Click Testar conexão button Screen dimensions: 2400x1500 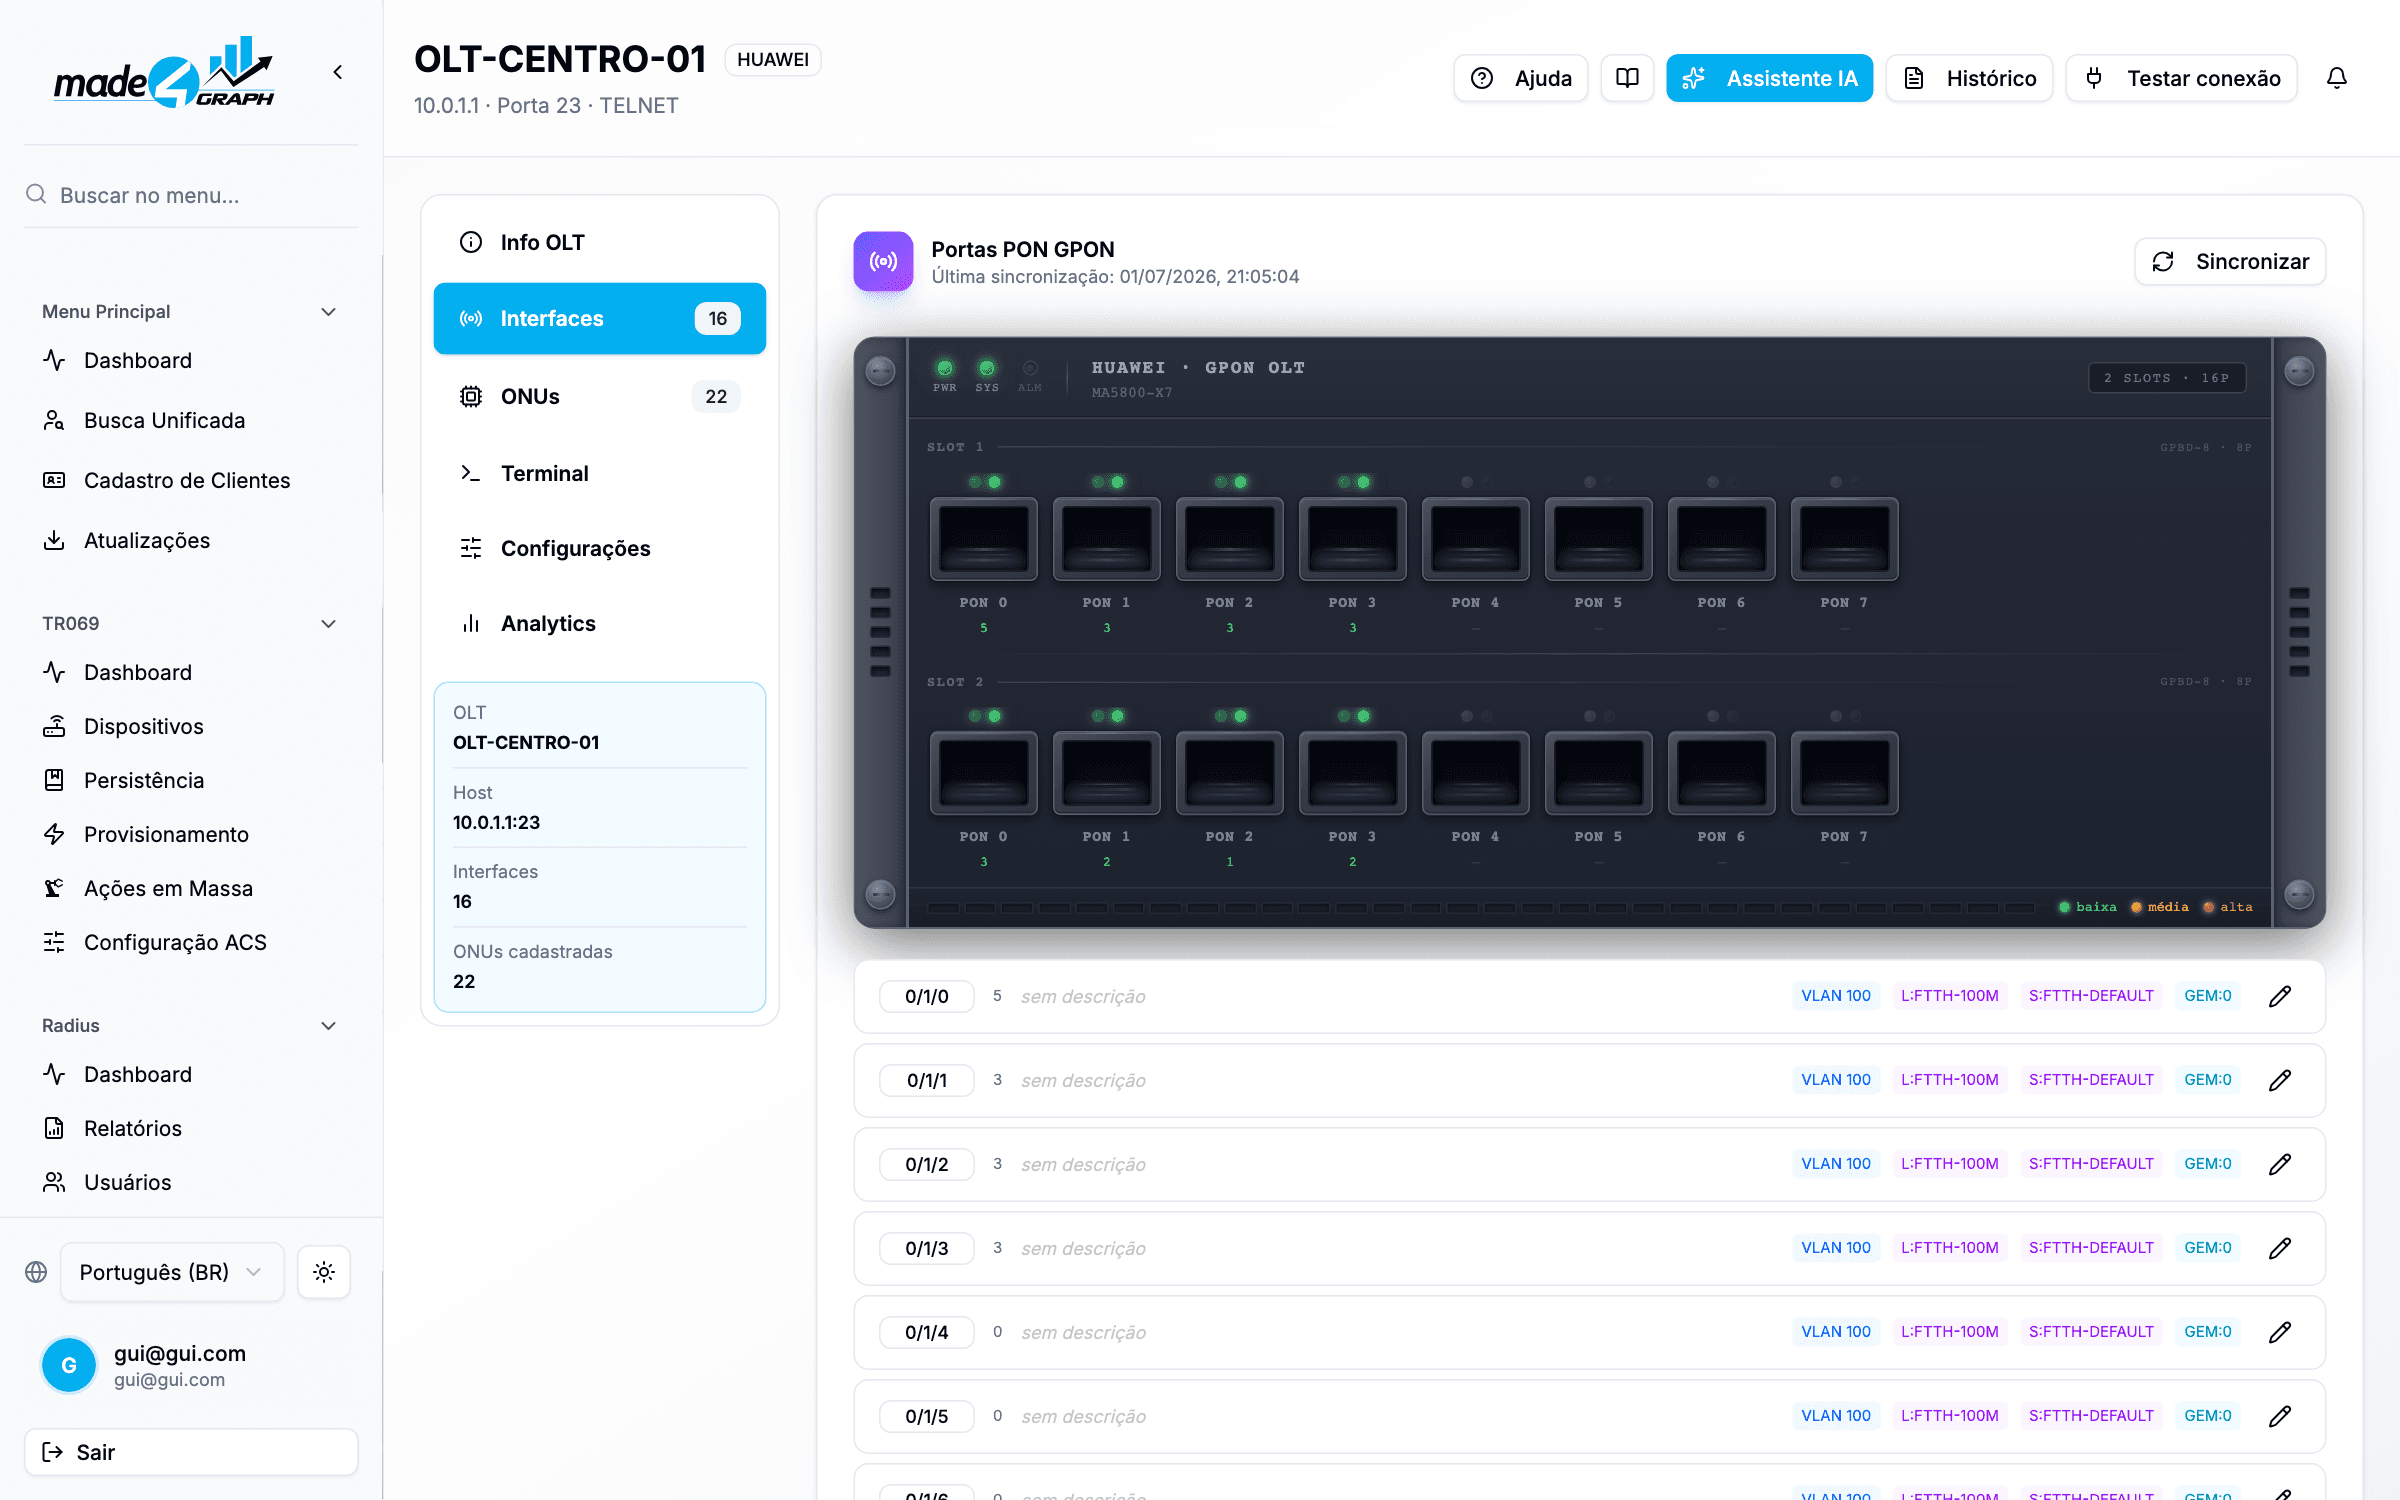click(x=2182, y=78)
